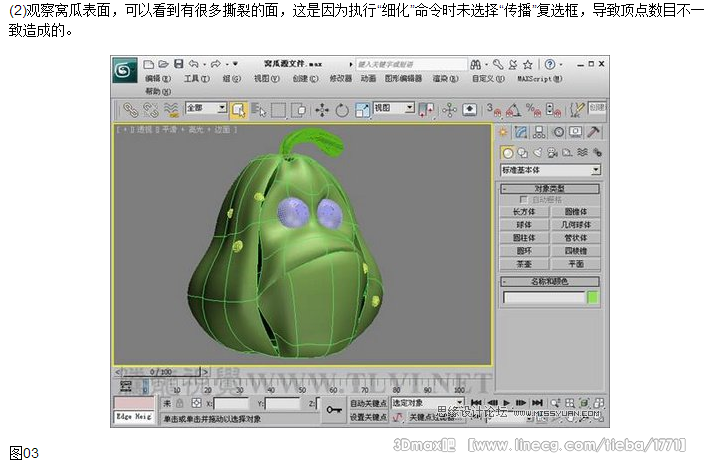Viewport: 715px width, 462px height.
Task: Click the 几何球体 geosphere button
Action: coord(576,225)
